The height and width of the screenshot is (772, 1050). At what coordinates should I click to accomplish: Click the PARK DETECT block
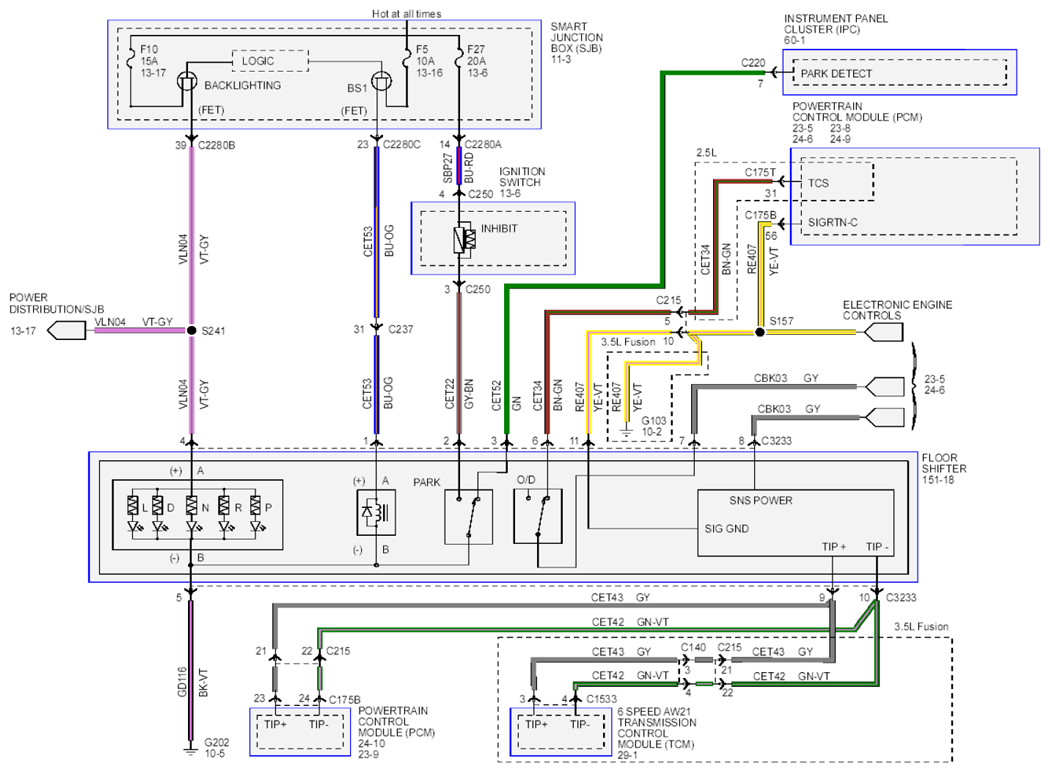(899, 73)
